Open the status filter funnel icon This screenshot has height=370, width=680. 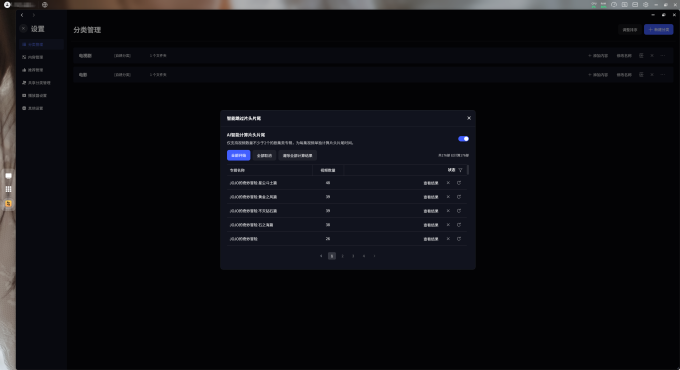(x=460, y=170)
